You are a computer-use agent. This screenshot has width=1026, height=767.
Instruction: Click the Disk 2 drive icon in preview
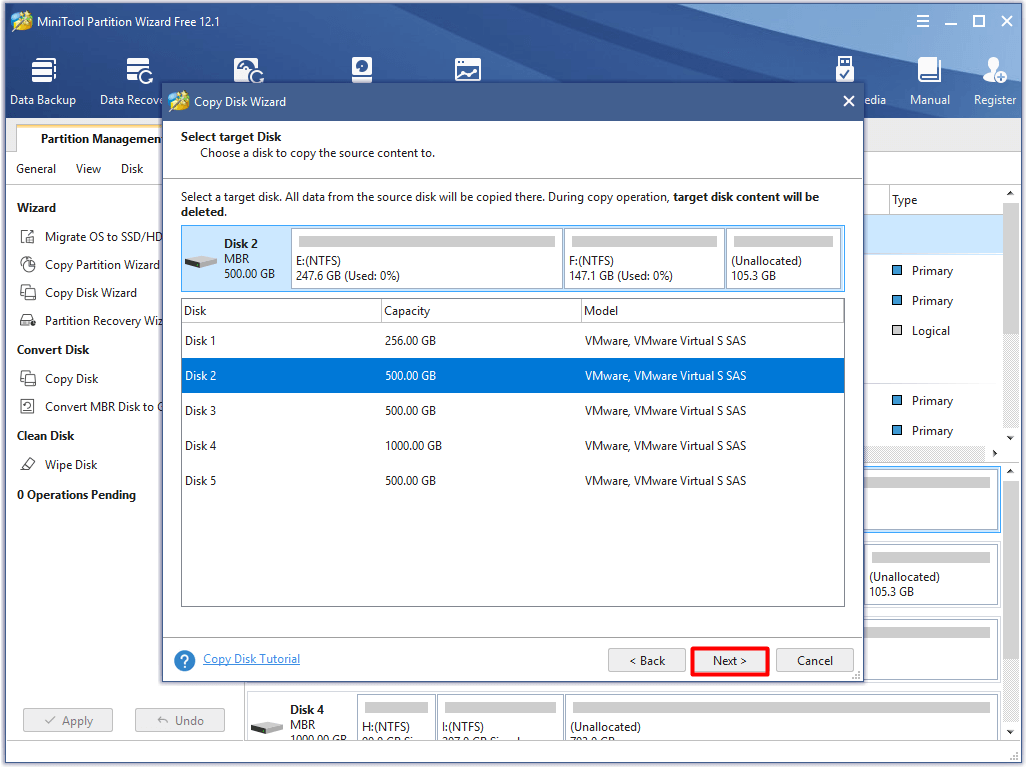(x=201, y=262)
